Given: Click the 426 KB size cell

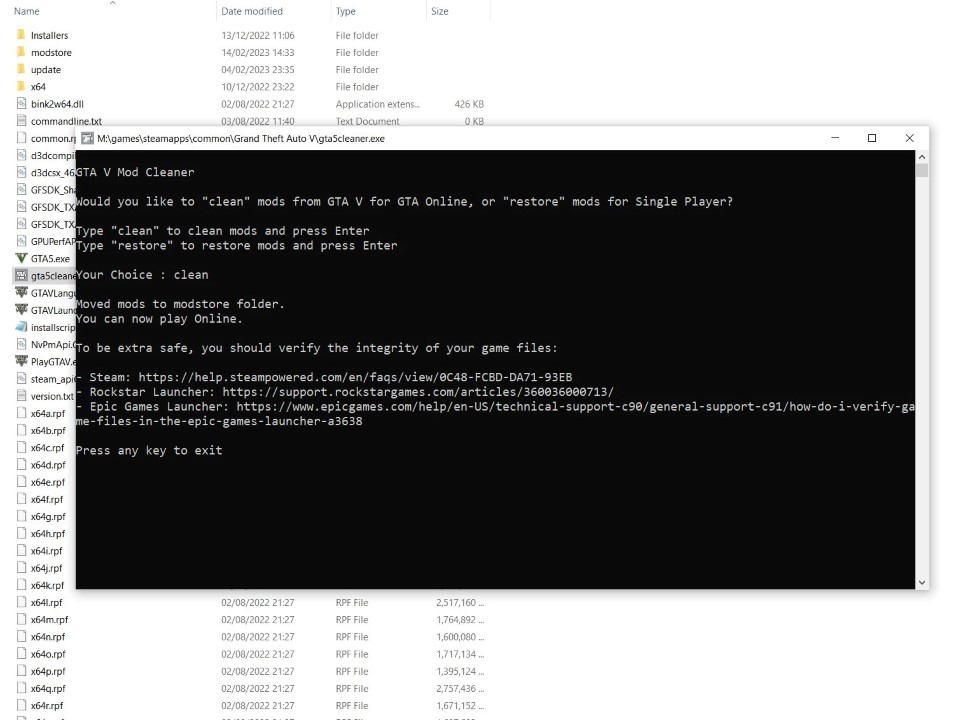Looking at the screenshot, I should click(469, 104).
